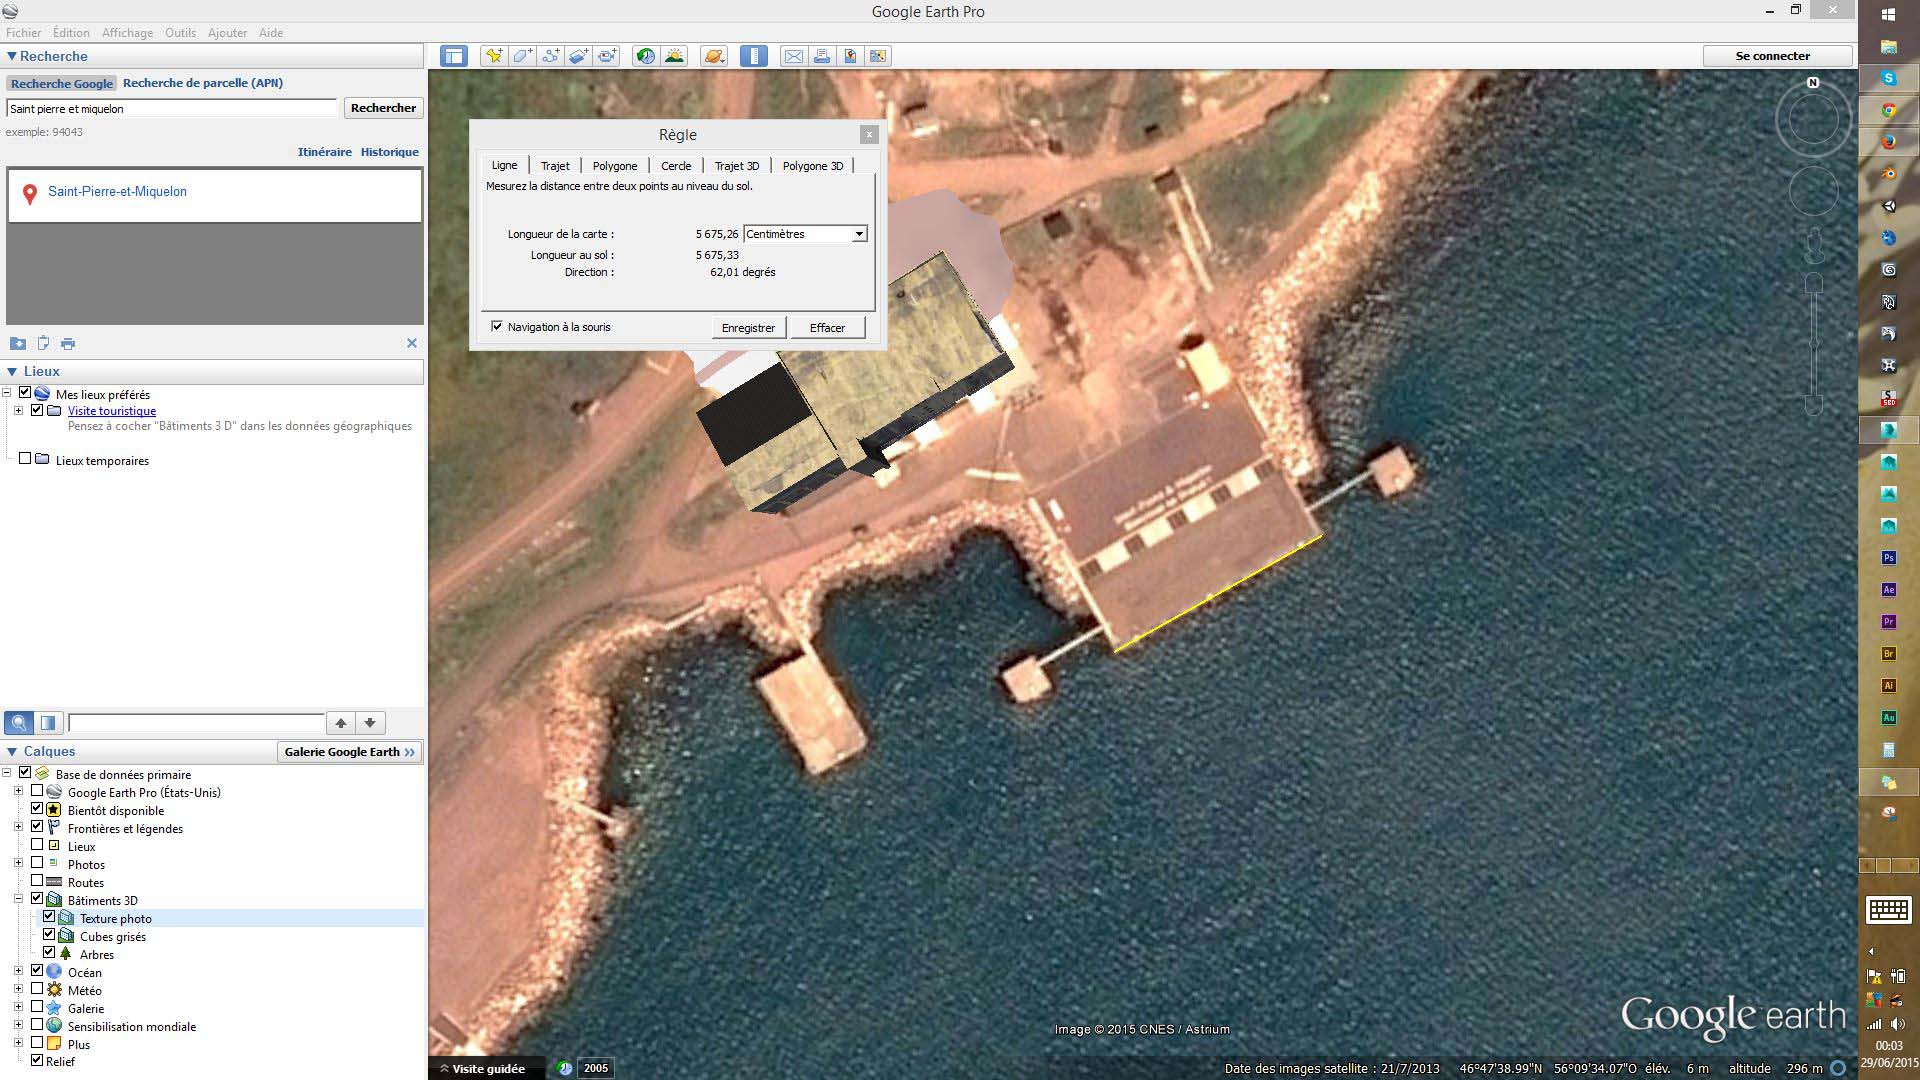
Task: Uncheck the Mes lieux préférés checkbox
Action: pos(26,393)
